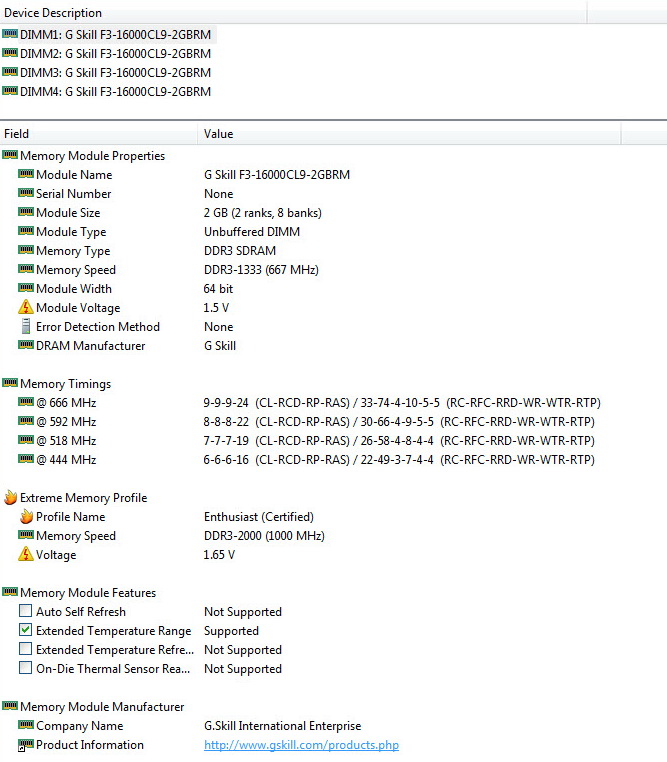Screen dimensions: 667x762
Task: Click the Module Width row icon
Action: pyautogui.click(x=26, y=288)
